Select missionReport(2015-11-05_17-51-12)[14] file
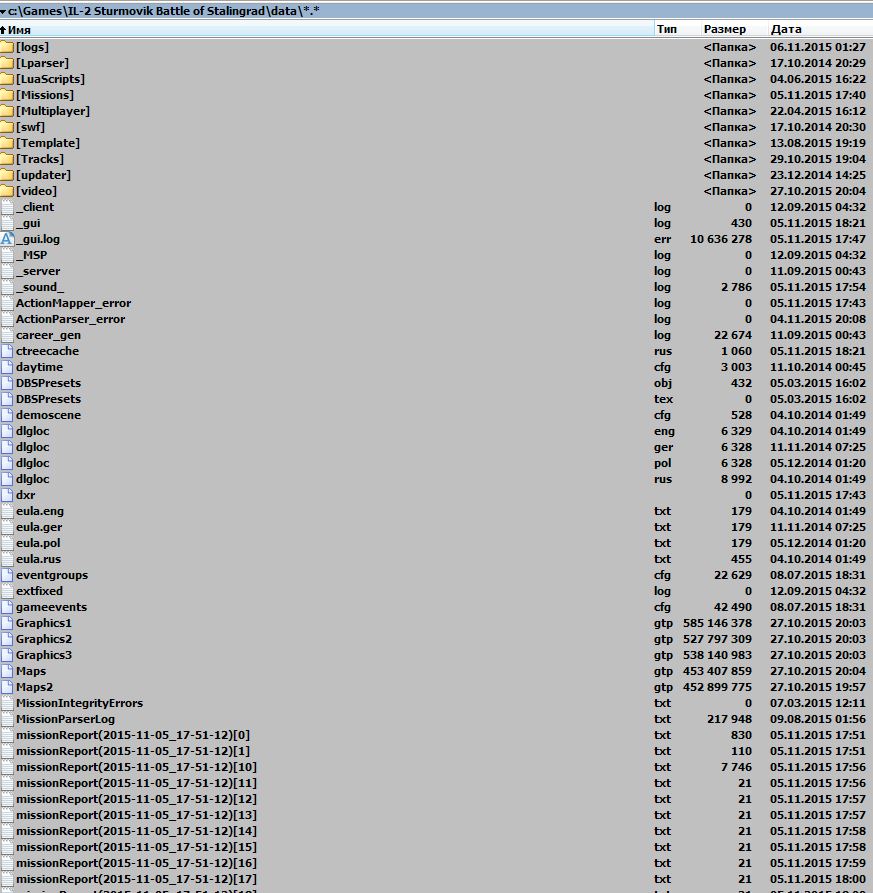This screenshot has width=873, height=893. pyautogui.click(x=136, y=831)
